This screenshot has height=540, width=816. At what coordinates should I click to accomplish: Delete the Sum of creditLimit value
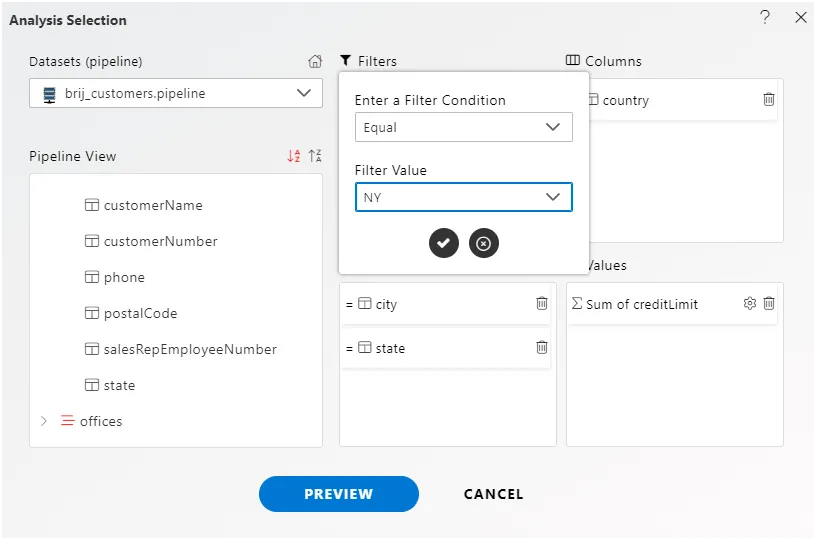coord(769,304)
